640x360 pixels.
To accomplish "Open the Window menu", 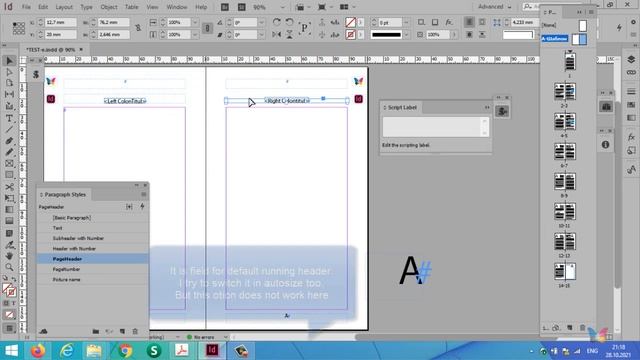I will coord(177,7).
